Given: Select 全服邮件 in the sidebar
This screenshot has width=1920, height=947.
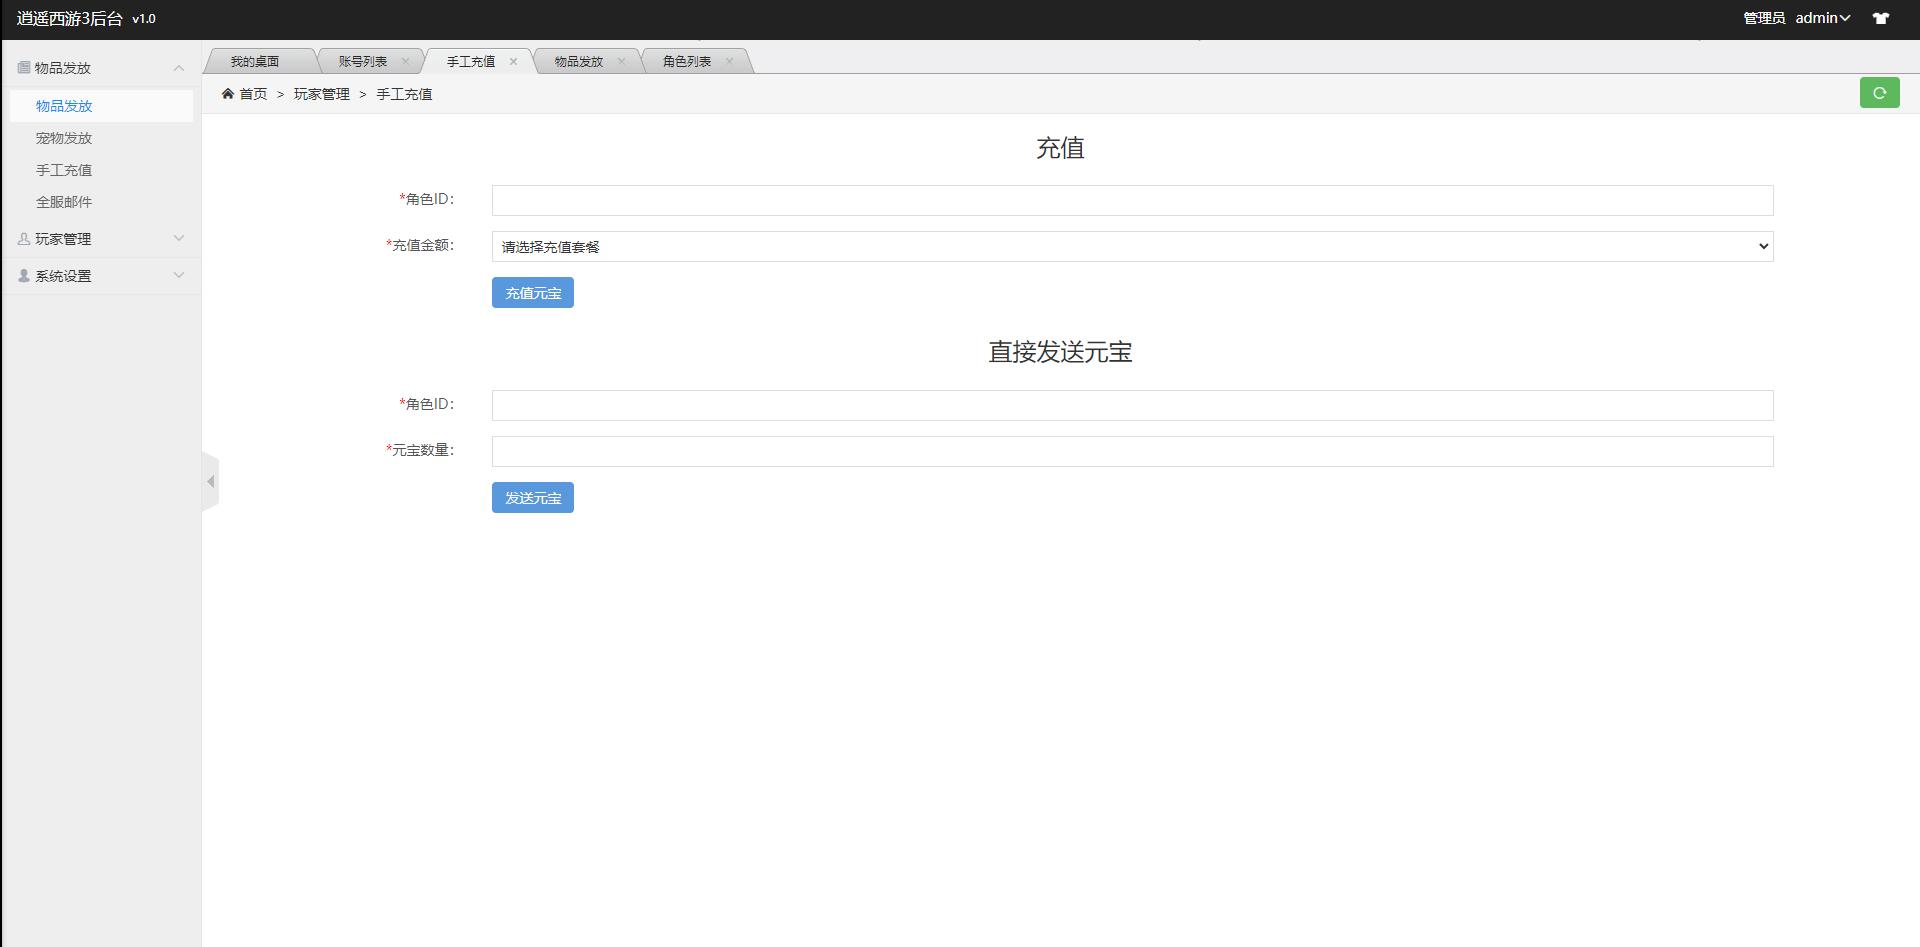Looking at the screenshot, I should pyautogui.click(x=62, y=201).
